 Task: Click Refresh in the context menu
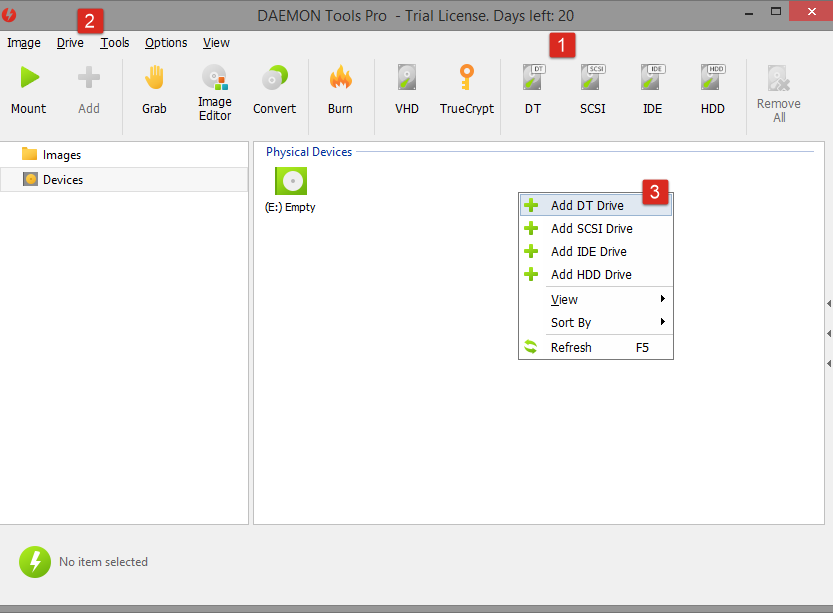pyautogui.click(x=596, y=347)
